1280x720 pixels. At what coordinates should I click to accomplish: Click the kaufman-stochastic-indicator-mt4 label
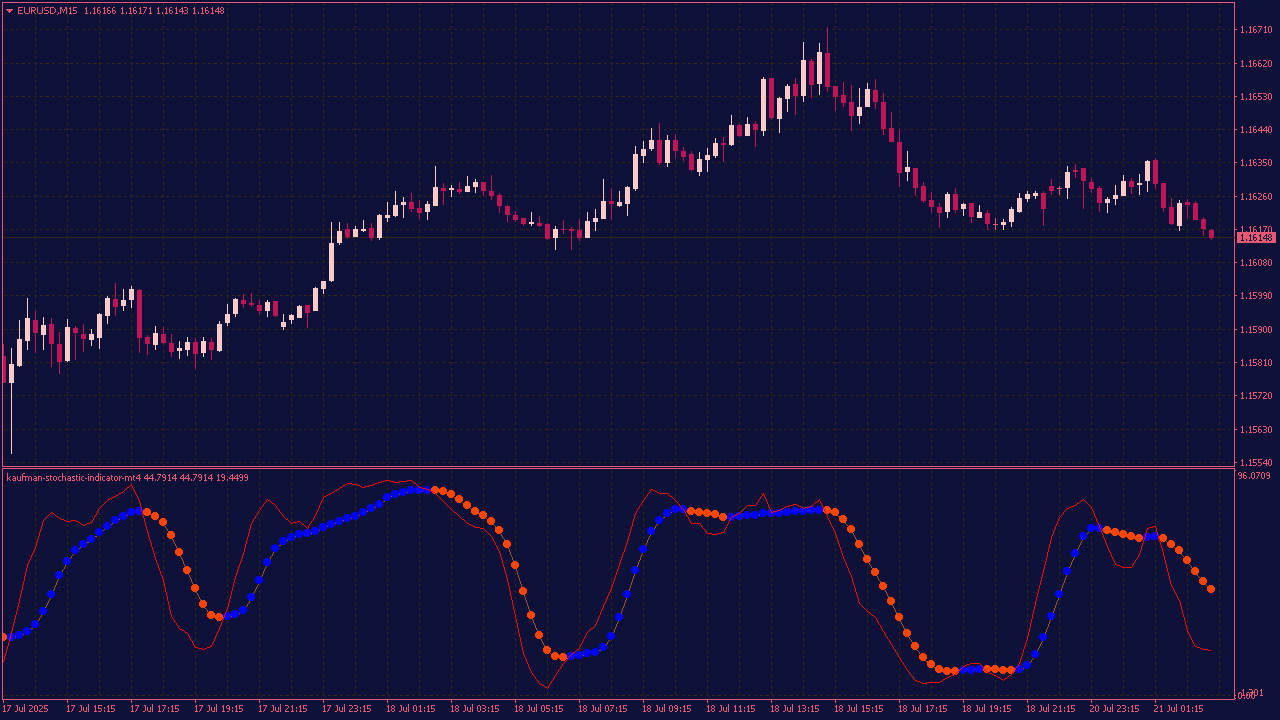pos(73,478)
